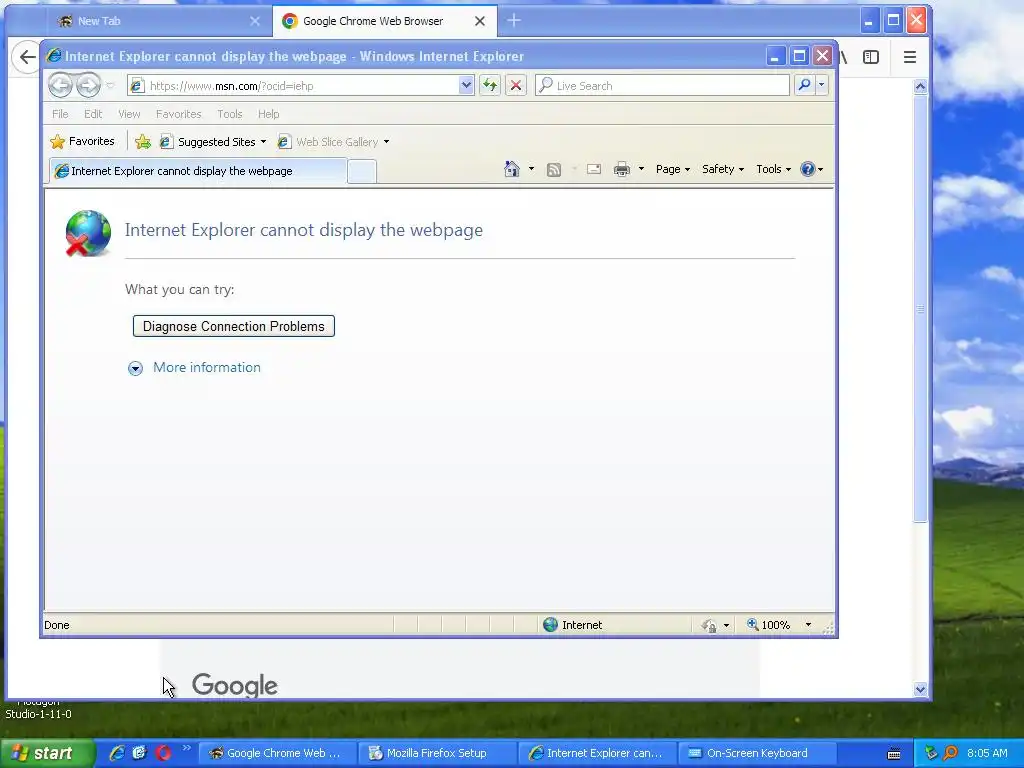The width and height of the screenshot is (1024, 768).
Task: Click the Firefox vertical scrollbar thumb
Action: (920, 308)
